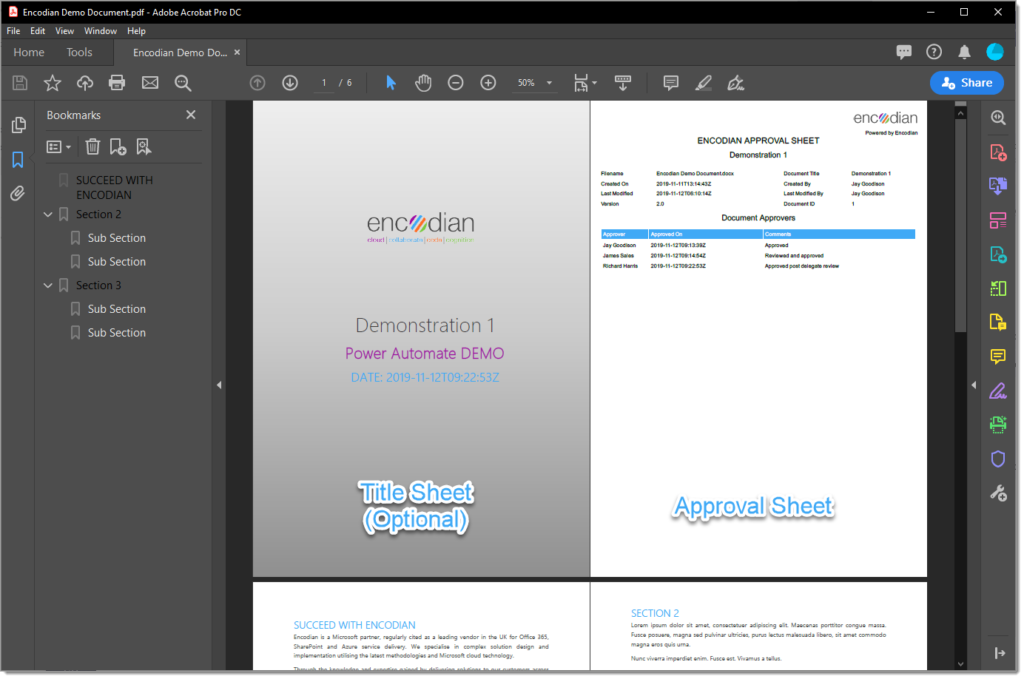Print the document using the printer icon

click(x=117, y=83)
